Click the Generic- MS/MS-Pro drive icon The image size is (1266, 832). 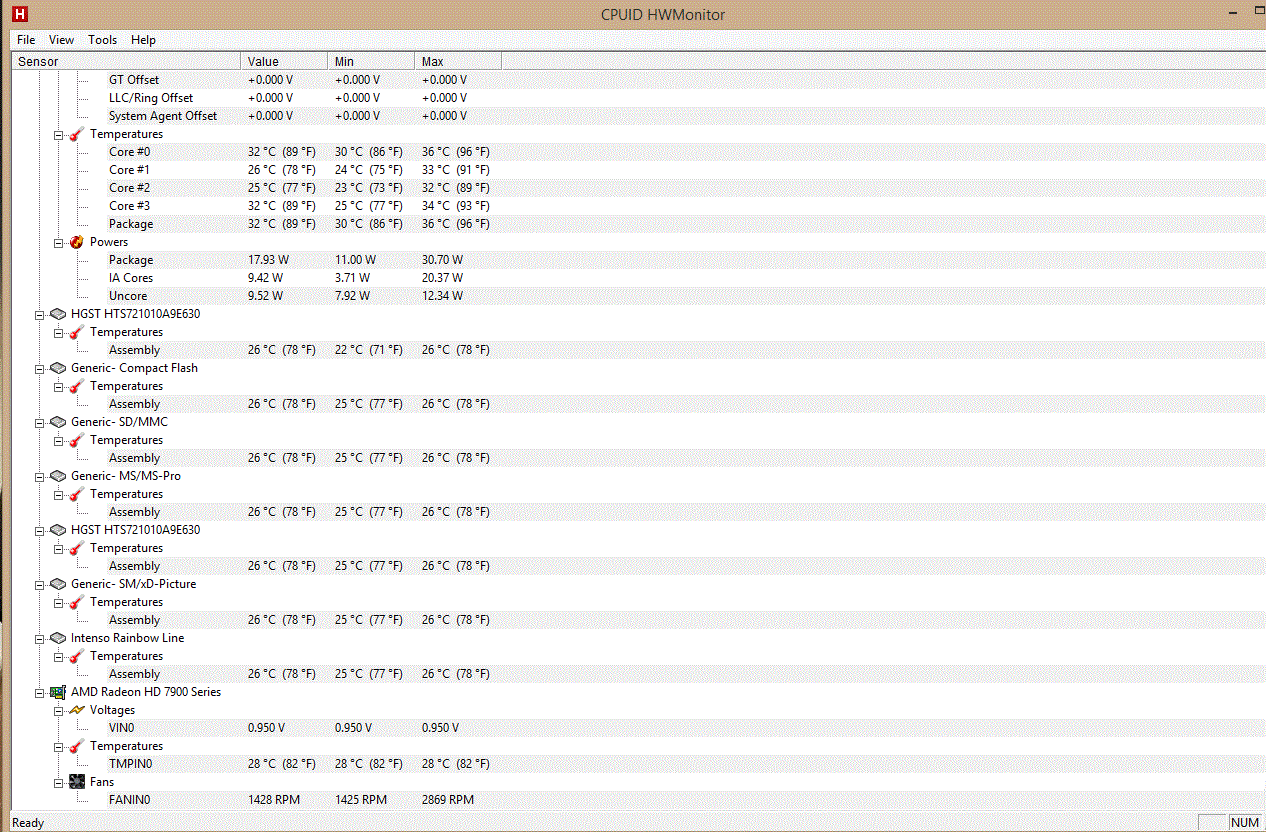click(58, 476)
